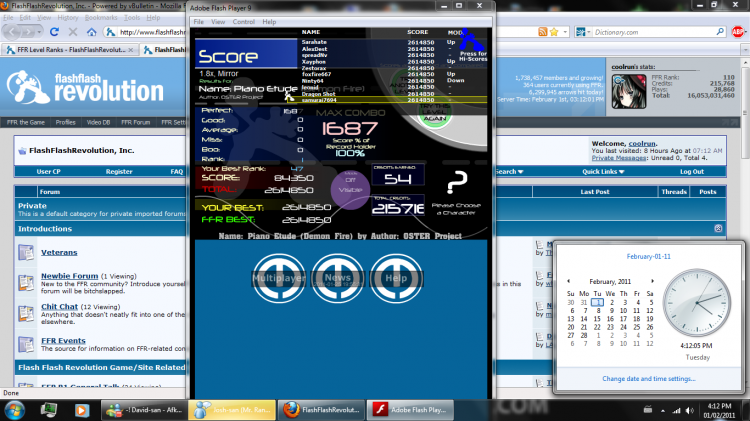Screen dimensions: 750x421
Task: Click the question mark choose character icon
Action: (457, 182)
